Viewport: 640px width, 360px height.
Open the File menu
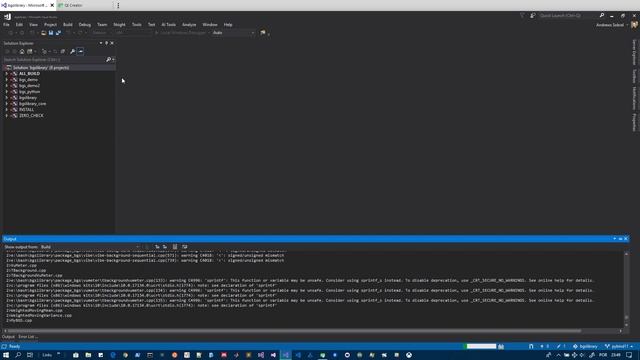pos(6,24)
